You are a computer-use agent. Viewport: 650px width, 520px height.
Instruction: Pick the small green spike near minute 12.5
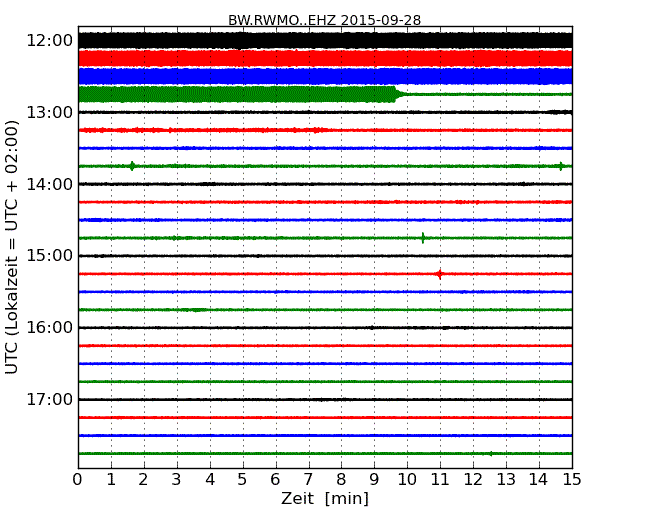[491, 454]
